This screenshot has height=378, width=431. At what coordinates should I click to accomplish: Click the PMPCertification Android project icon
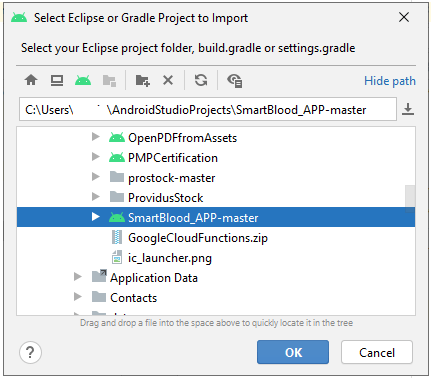117,157
